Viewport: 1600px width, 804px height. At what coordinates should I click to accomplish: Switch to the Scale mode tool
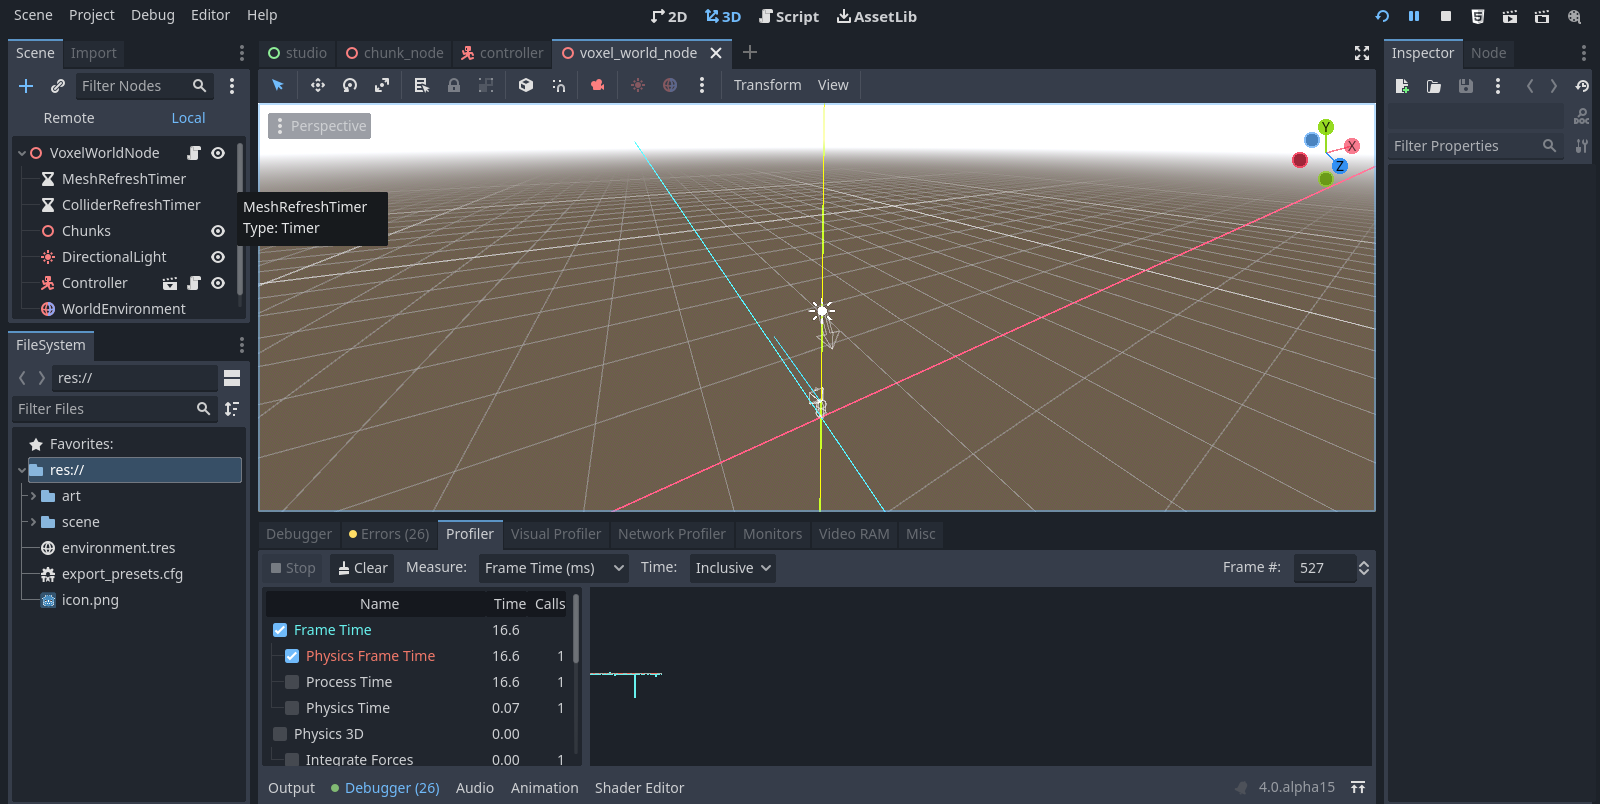pyautogui.click(x=382, y=85)
